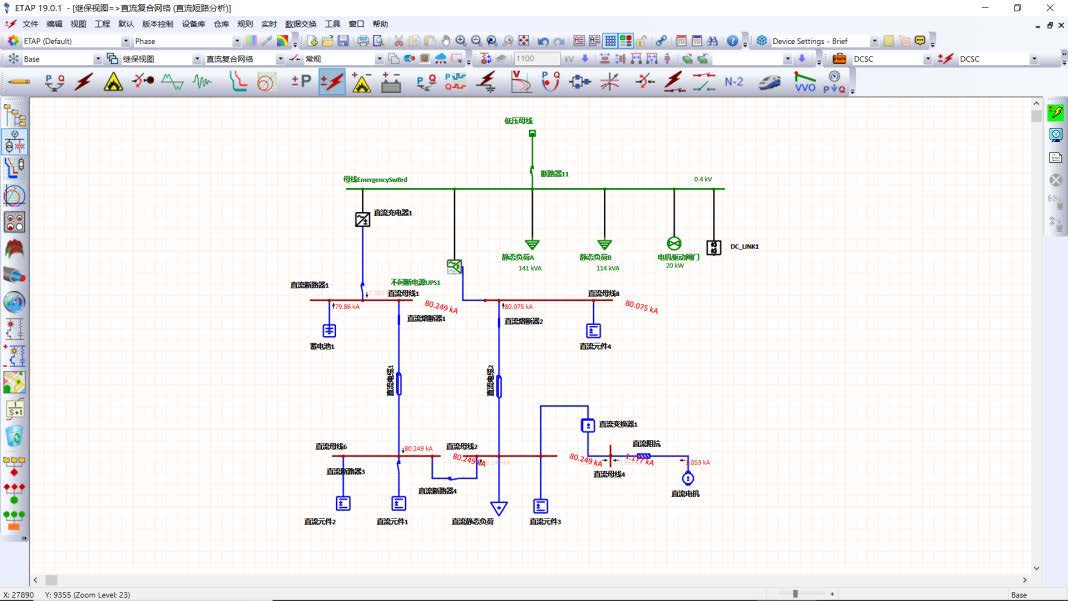Open the recycle bin in left sidebar
This screenshot has height=601, width=1068.
pyautogui.click(x=15, y=435)
